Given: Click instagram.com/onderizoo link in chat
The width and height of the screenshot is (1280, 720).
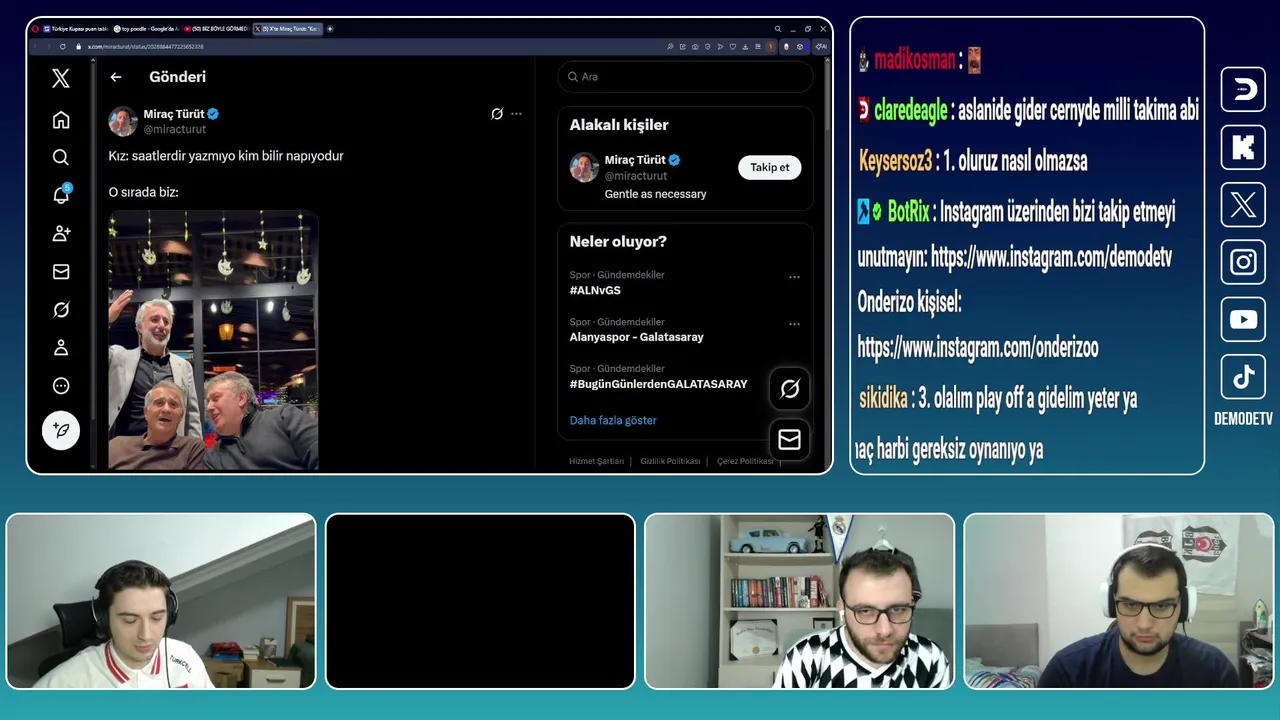Looking at the screenshot, I should [978, 348].
